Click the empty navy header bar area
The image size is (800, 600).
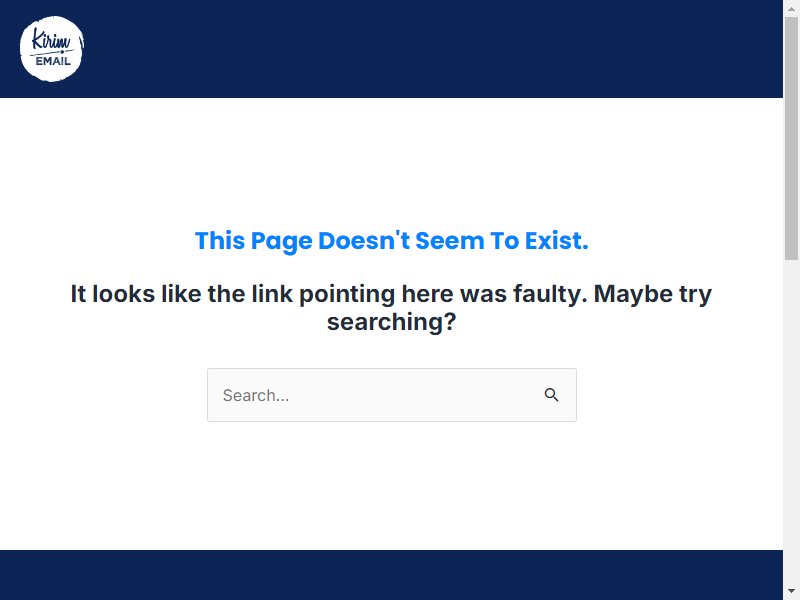434,49
